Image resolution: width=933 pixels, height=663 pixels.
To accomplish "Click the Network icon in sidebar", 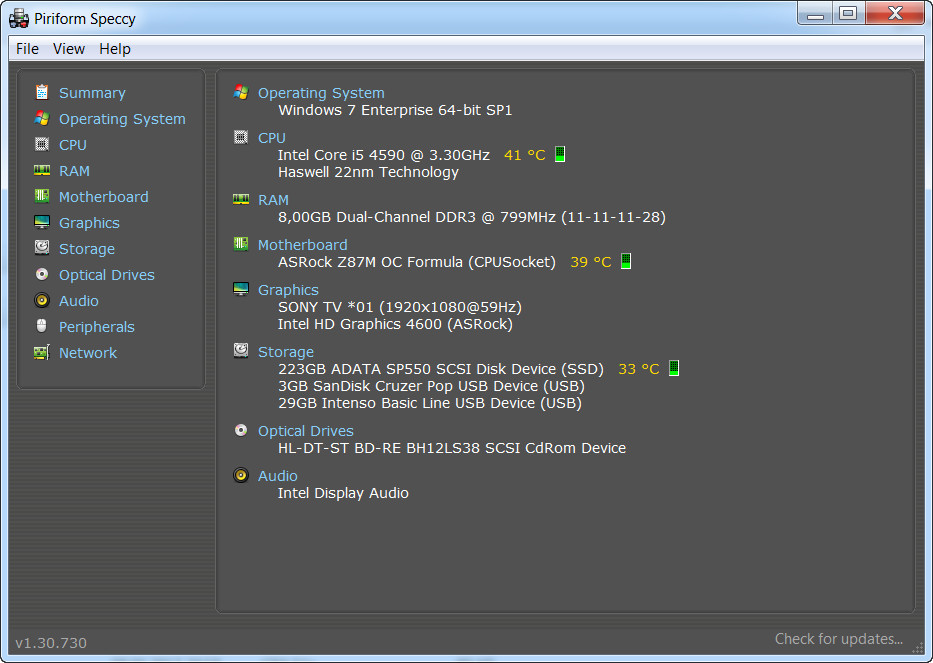I will coord(42,352).
